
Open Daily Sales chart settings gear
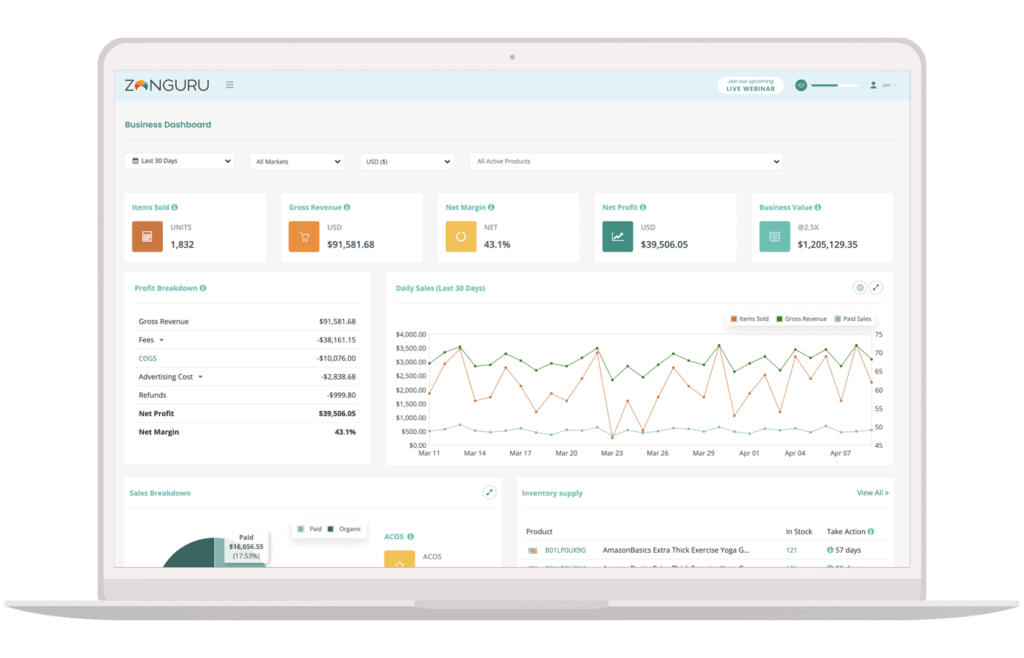(x=860, y=288)
